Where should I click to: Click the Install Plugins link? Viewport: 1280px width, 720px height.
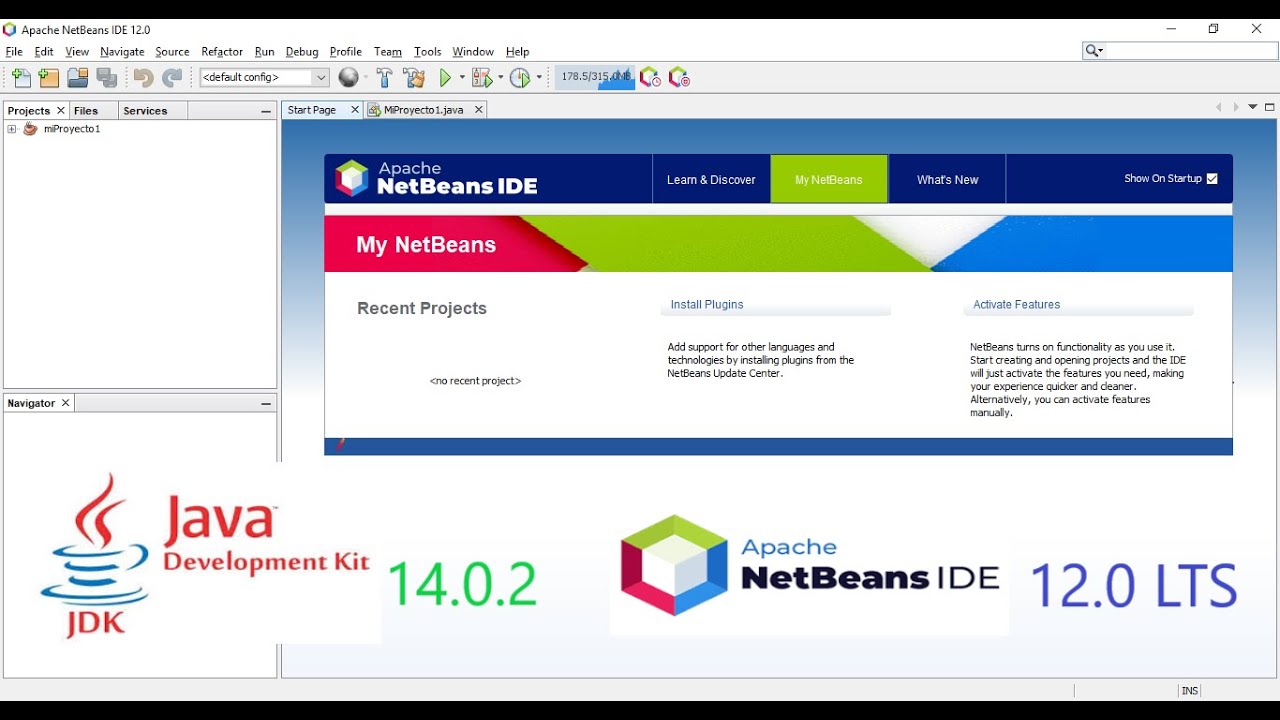point(707,305)
